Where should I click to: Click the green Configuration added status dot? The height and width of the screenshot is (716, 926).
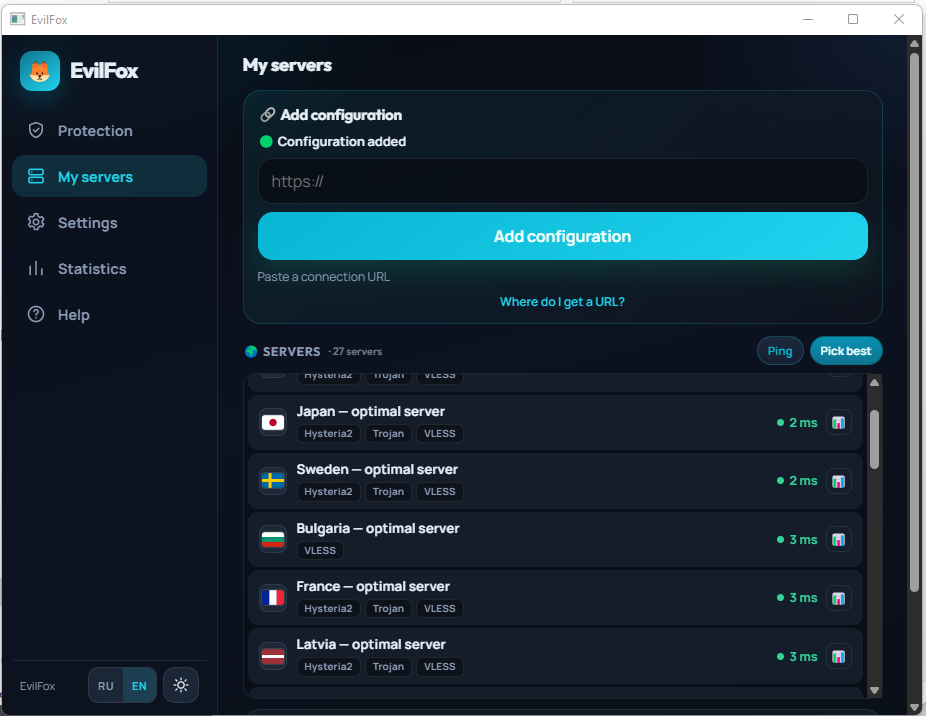tap(266, 142)
